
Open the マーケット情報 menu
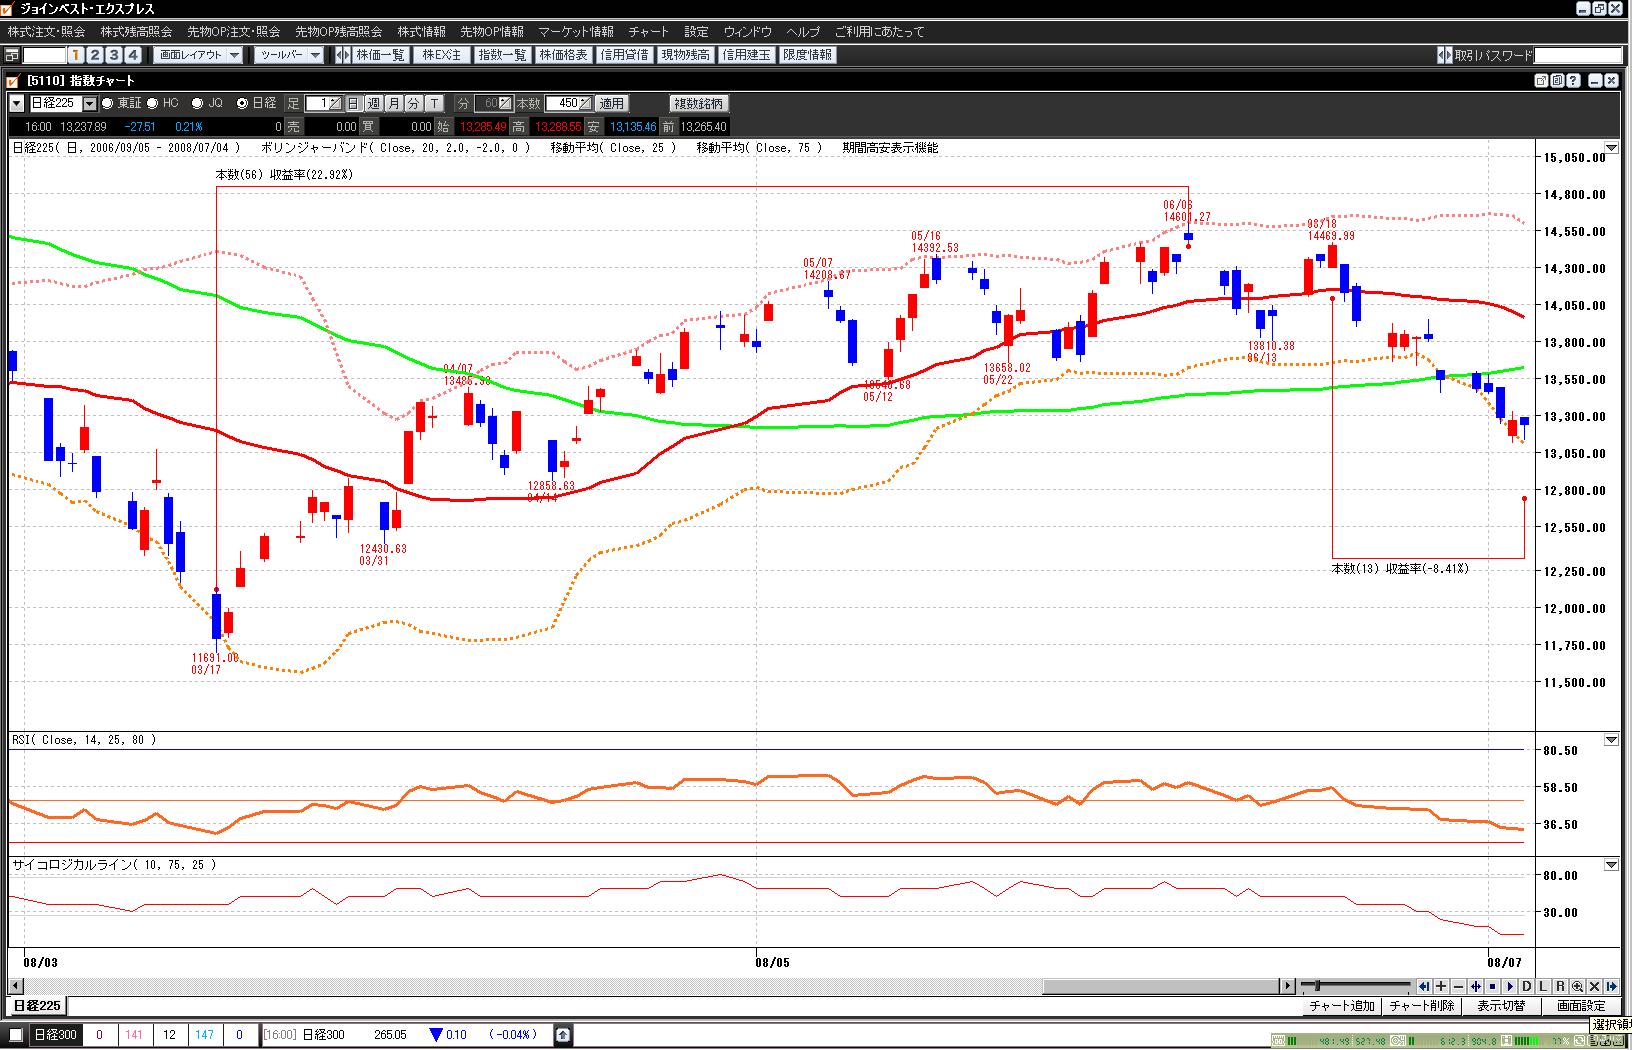pos(576,32)
